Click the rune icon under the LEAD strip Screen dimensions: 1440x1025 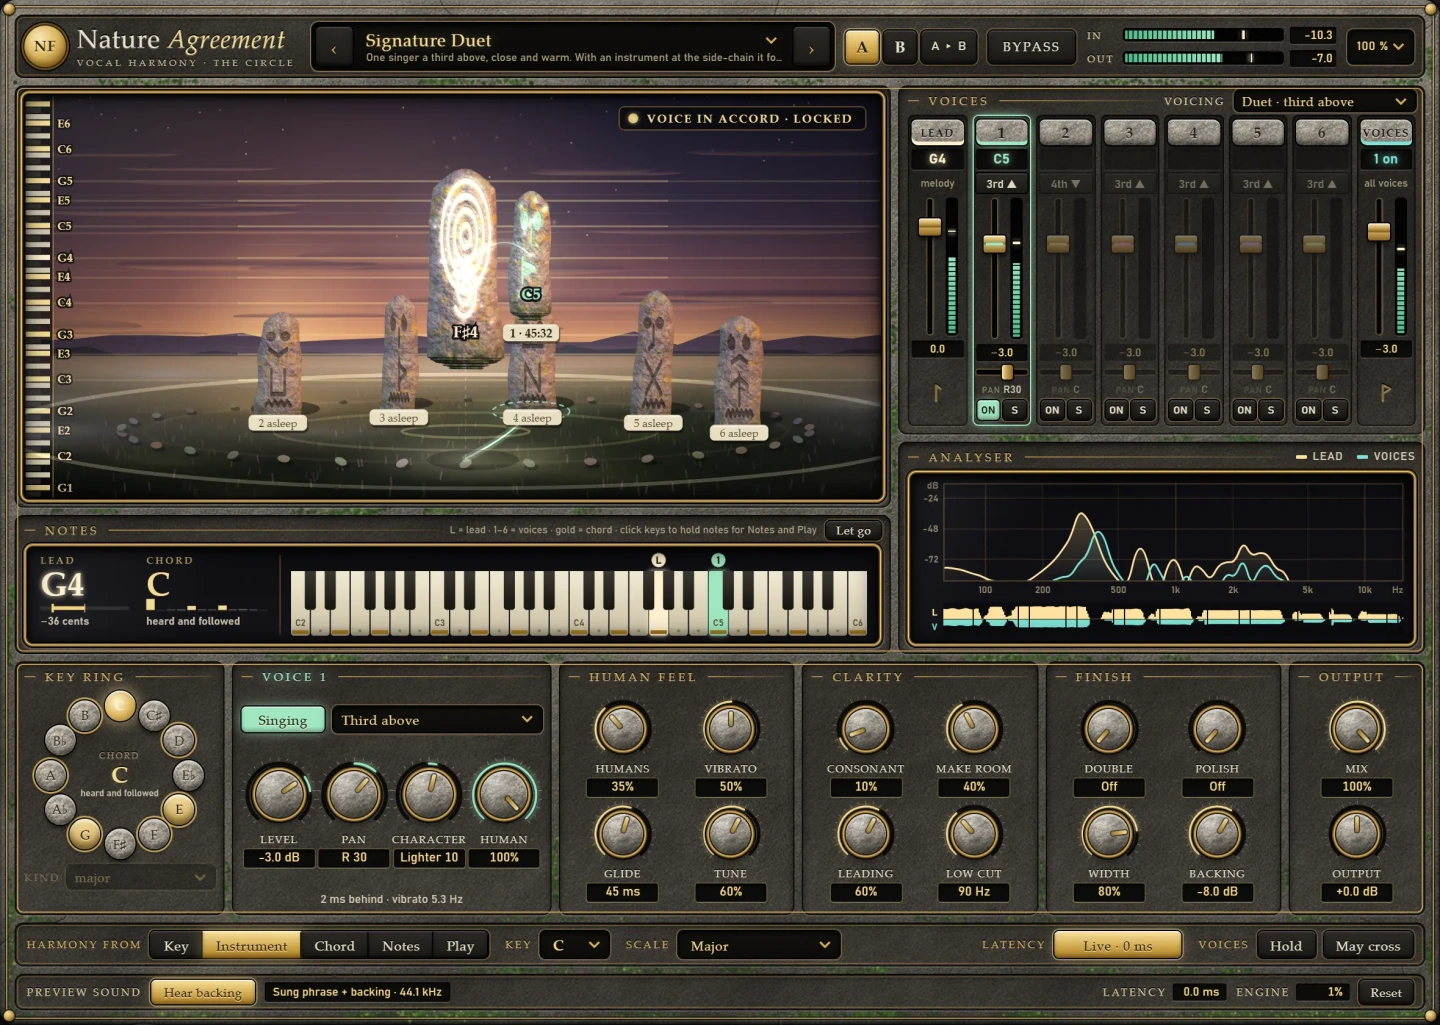pyautogui.click(x=937, y=393)
